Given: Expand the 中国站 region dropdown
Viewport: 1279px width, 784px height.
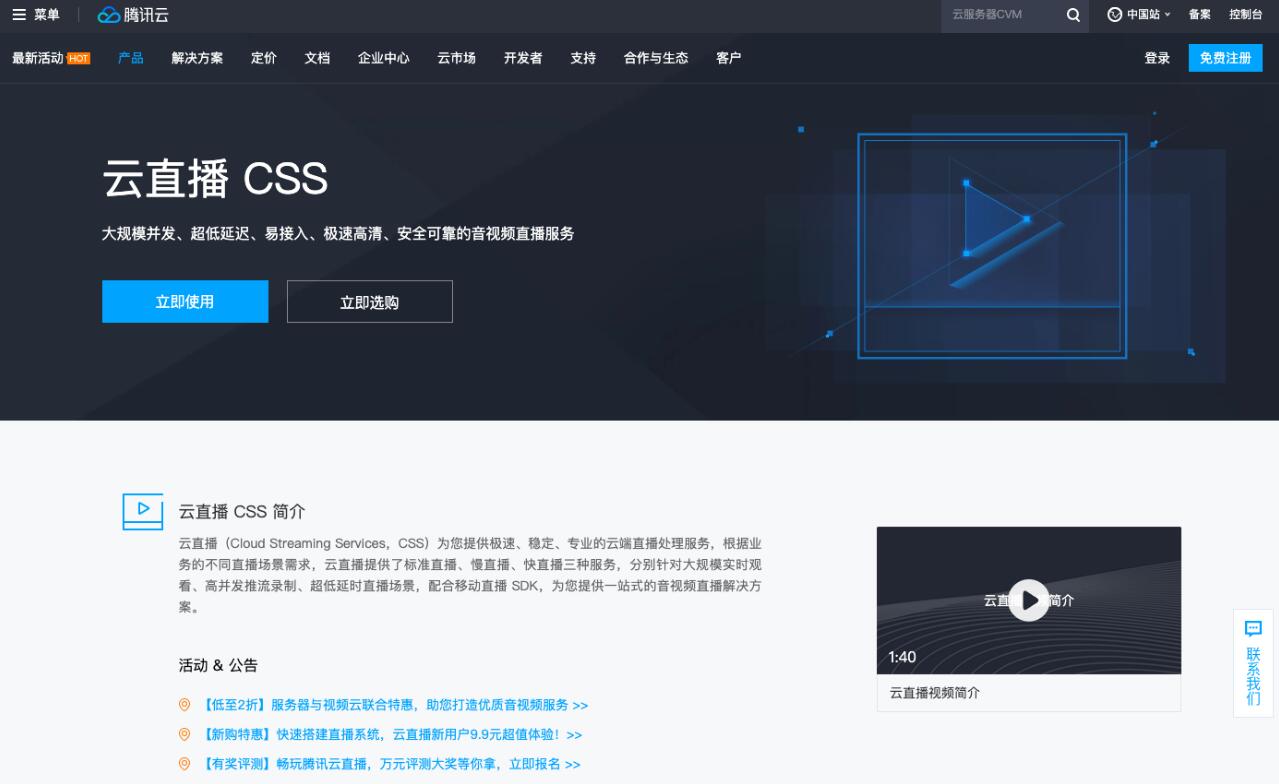Looking at the screenshot, I should point(1140,15).
